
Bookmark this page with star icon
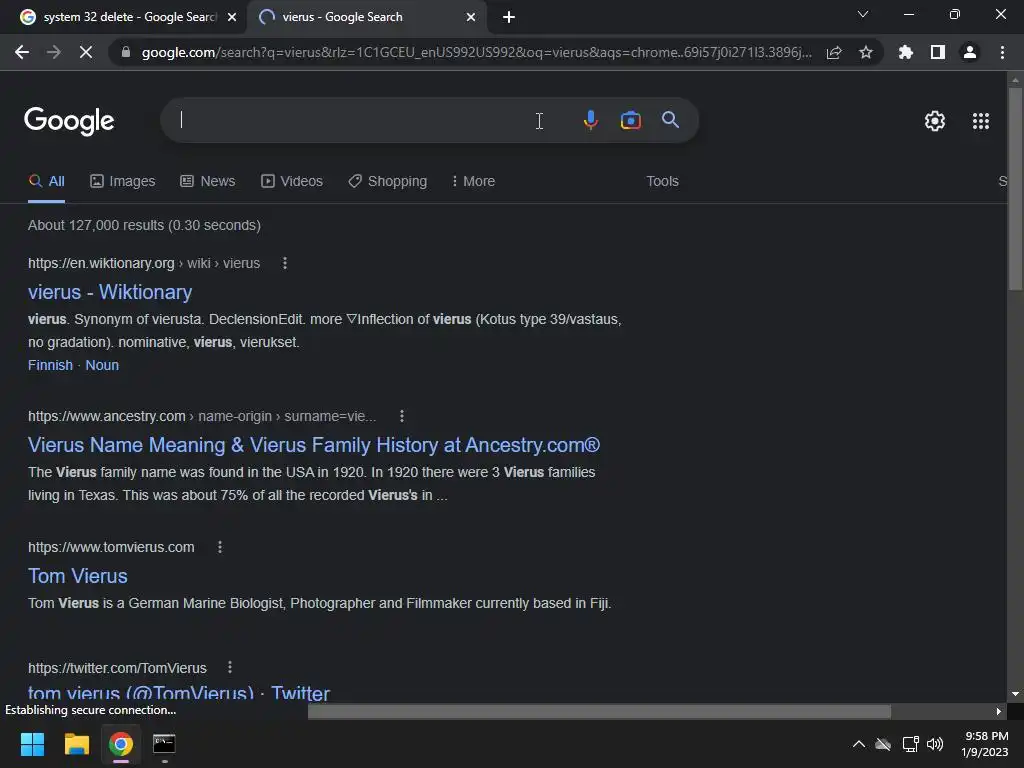[x=865, y=52]
